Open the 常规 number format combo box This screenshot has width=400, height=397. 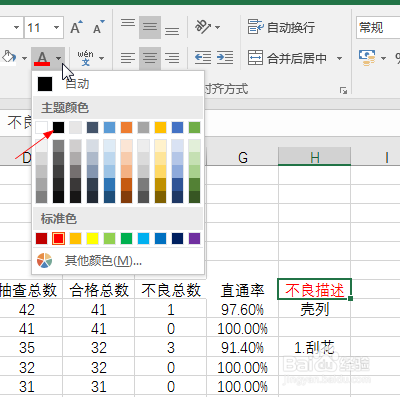pos(378,27)
